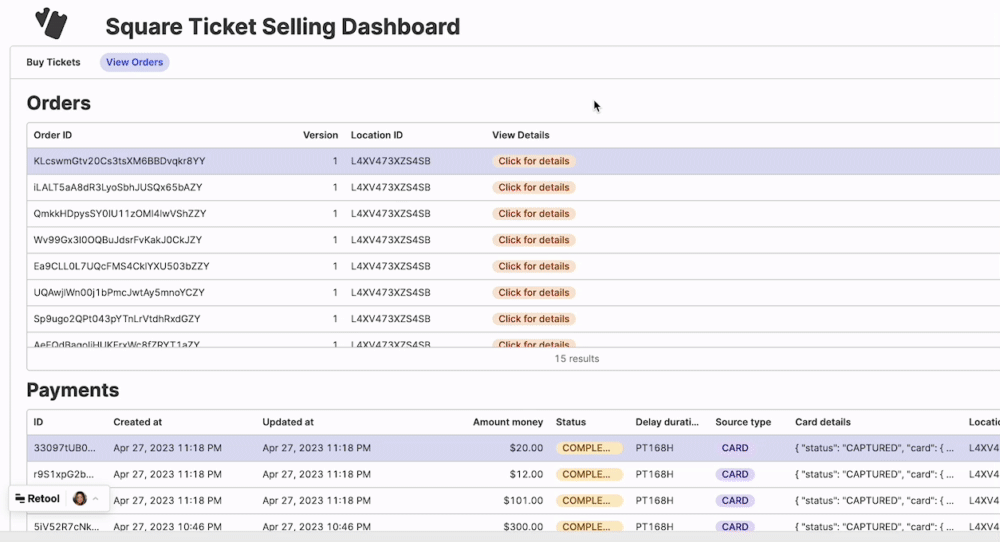View details of order Ea9CLL0L7UQcFMS4CklYXU503bZZY
The height and width of the screenshot is (542, 1000).
click(x=533, y=266)
